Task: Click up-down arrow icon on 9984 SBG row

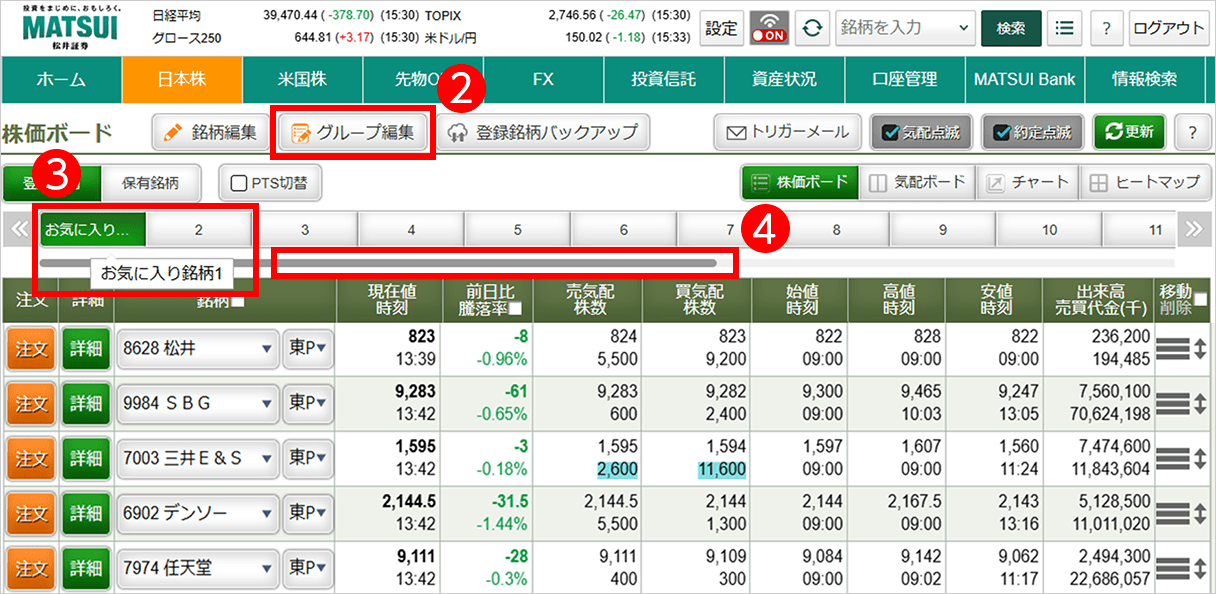Action: tap(1200, 403)
